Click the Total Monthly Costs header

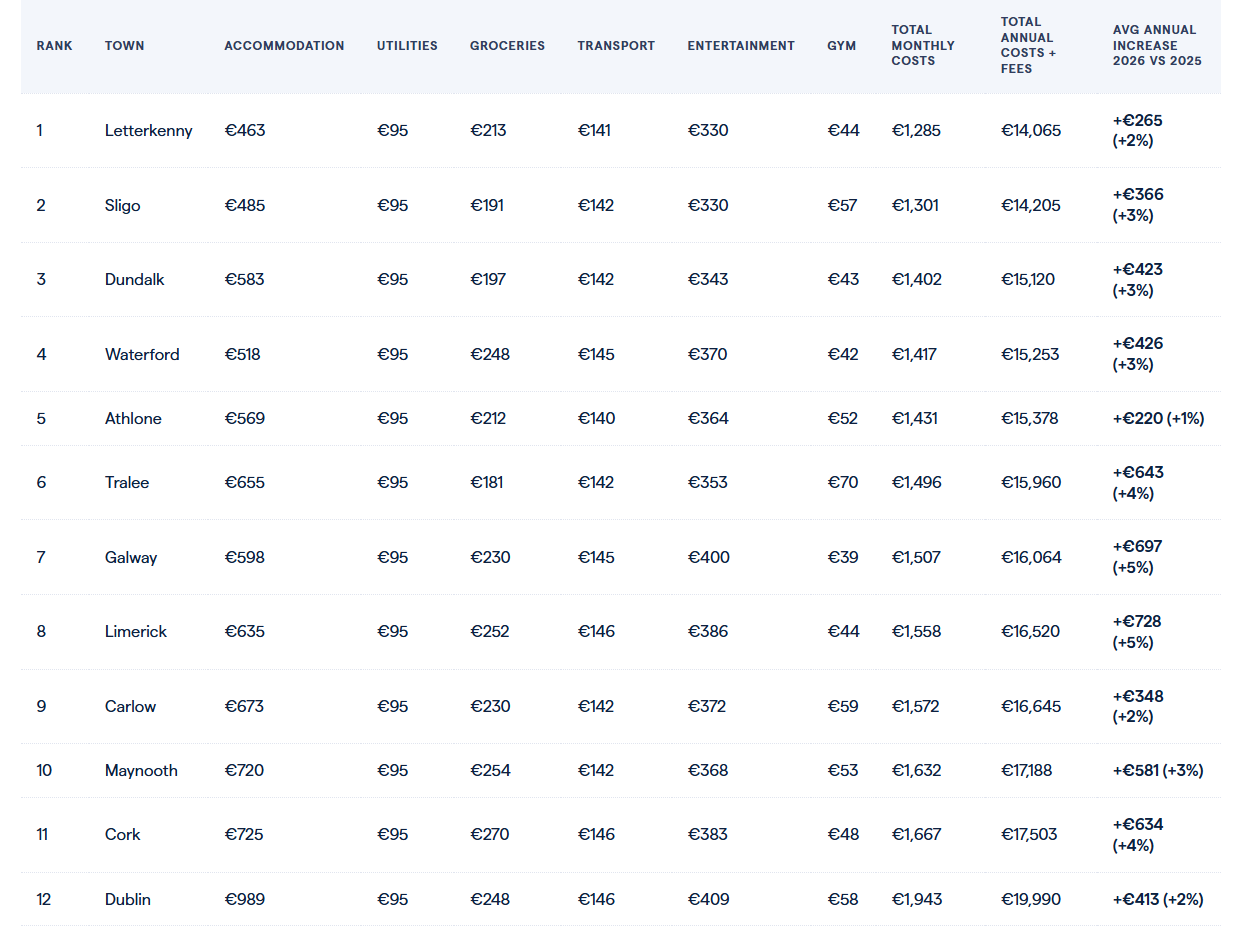point(923,45)
